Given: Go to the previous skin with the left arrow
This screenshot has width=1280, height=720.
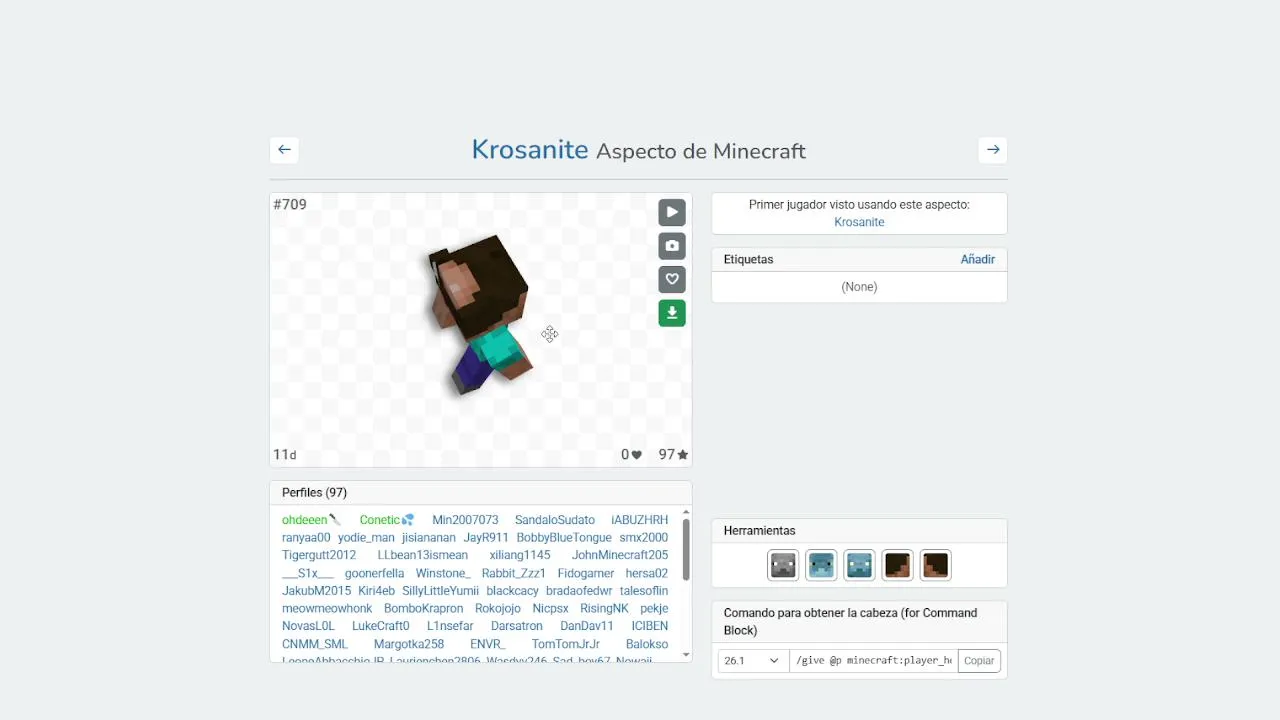Looking at the screenshot, I should [x=284, y=150].
